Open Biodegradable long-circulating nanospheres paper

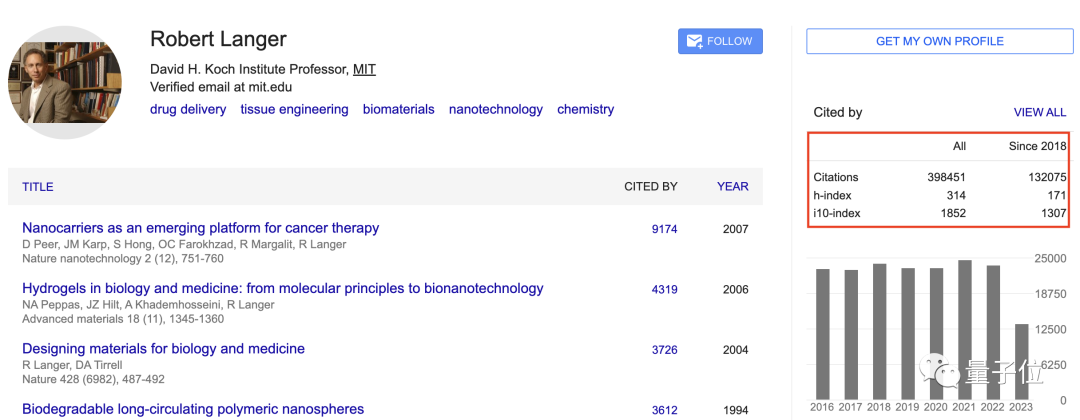click(x=193, y=409)
